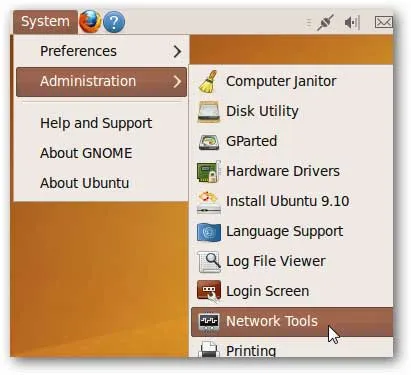Open Help and Support
Screen dimensions: 411x375
96,123
